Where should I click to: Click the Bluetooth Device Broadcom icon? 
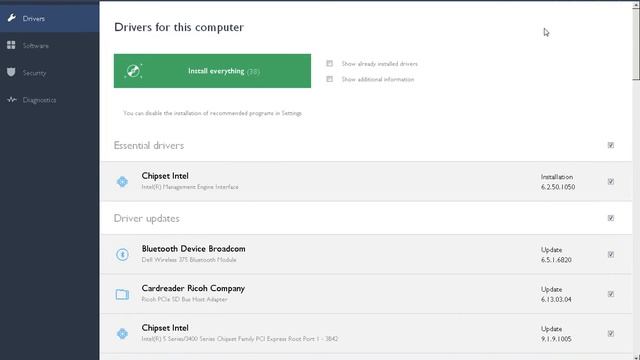(122, 254)
